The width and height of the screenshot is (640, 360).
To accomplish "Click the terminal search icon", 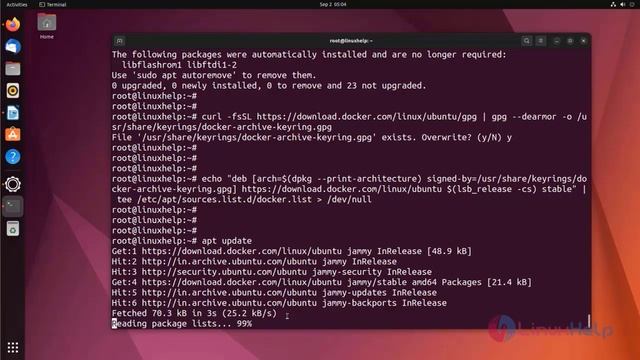I will [527, 41].
